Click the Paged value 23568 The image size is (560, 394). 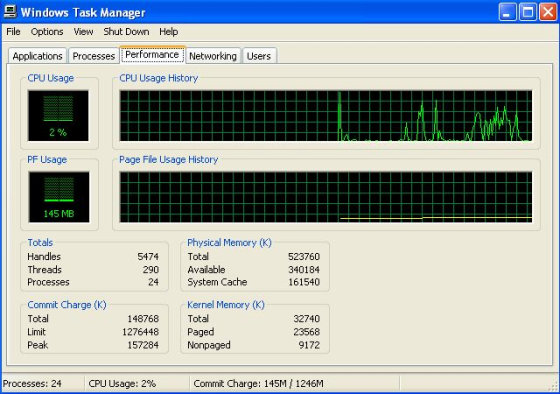pos(306,332)
